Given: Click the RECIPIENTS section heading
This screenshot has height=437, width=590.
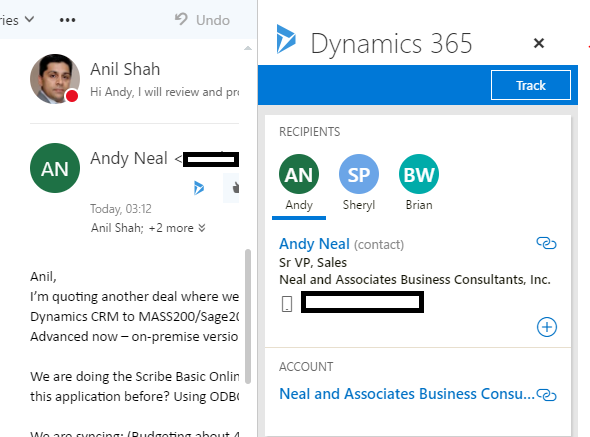Looking at the screenshot, I should click(x=309, y=132).
